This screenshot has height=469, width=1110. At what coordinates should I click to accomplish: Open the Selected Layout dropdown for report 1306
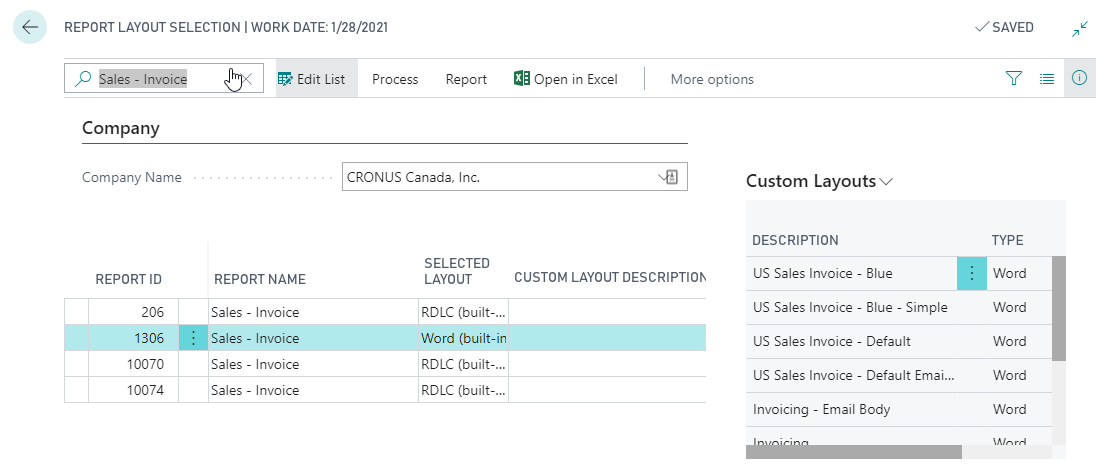pyautogui.click(x=463, y=338)
